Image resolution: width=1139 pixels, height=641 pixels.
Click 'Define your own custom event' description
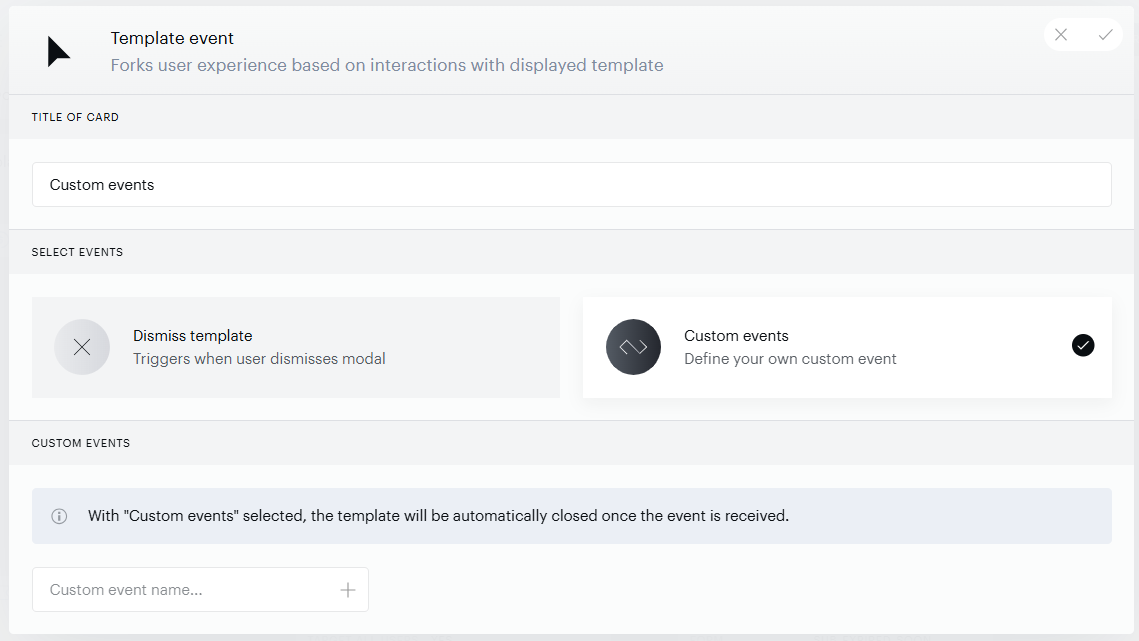click(790, 359)
